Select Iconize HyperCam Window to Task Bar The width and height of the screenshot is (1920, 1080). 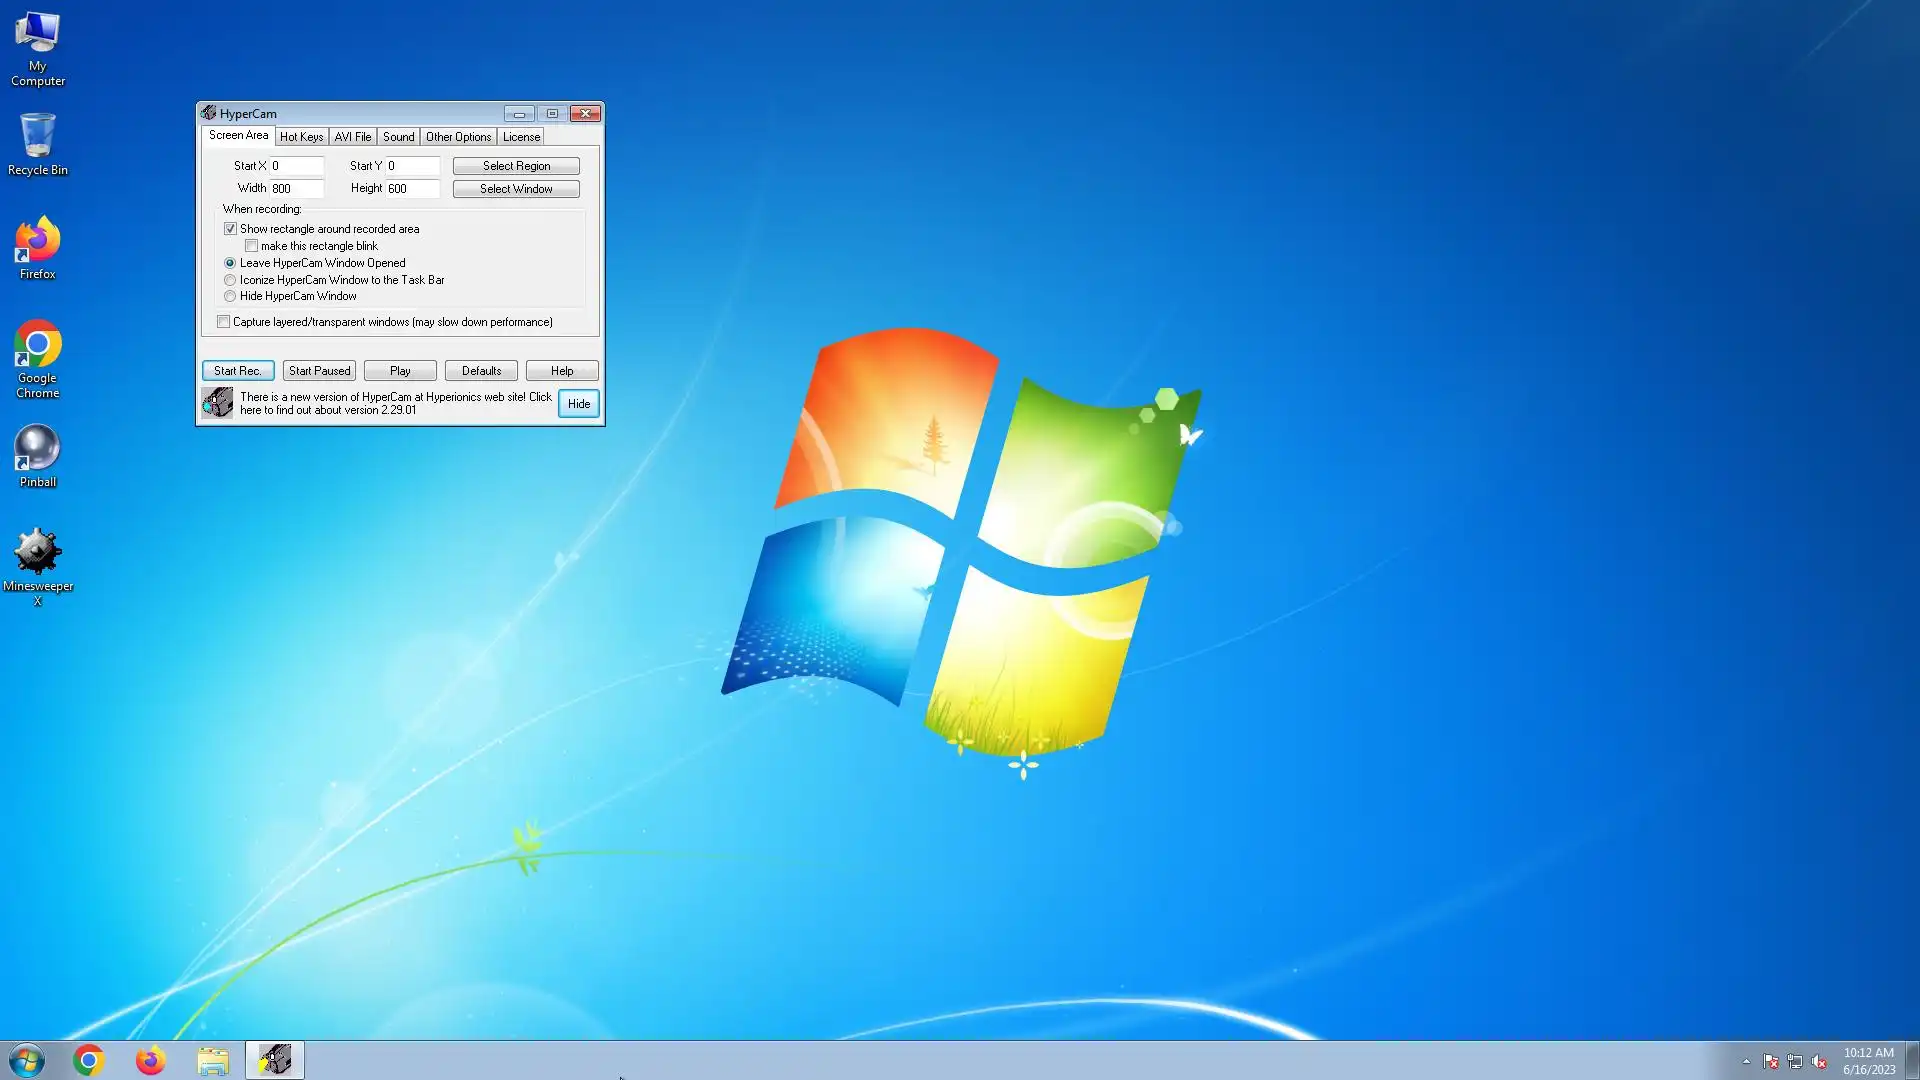230,280
